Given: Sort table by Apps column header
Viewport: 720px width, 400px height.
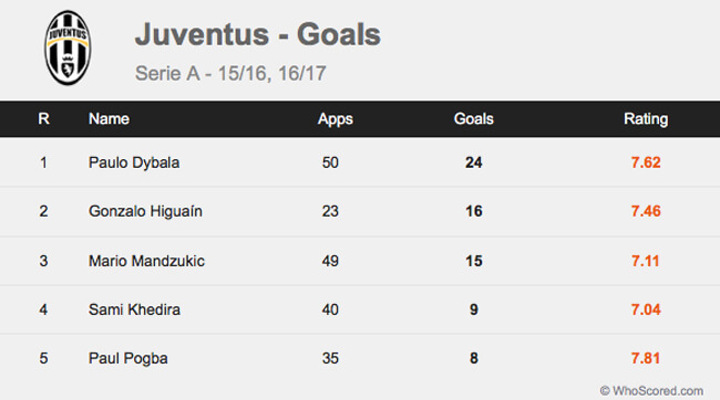Looking at the screenshot, I should [335, 119].
